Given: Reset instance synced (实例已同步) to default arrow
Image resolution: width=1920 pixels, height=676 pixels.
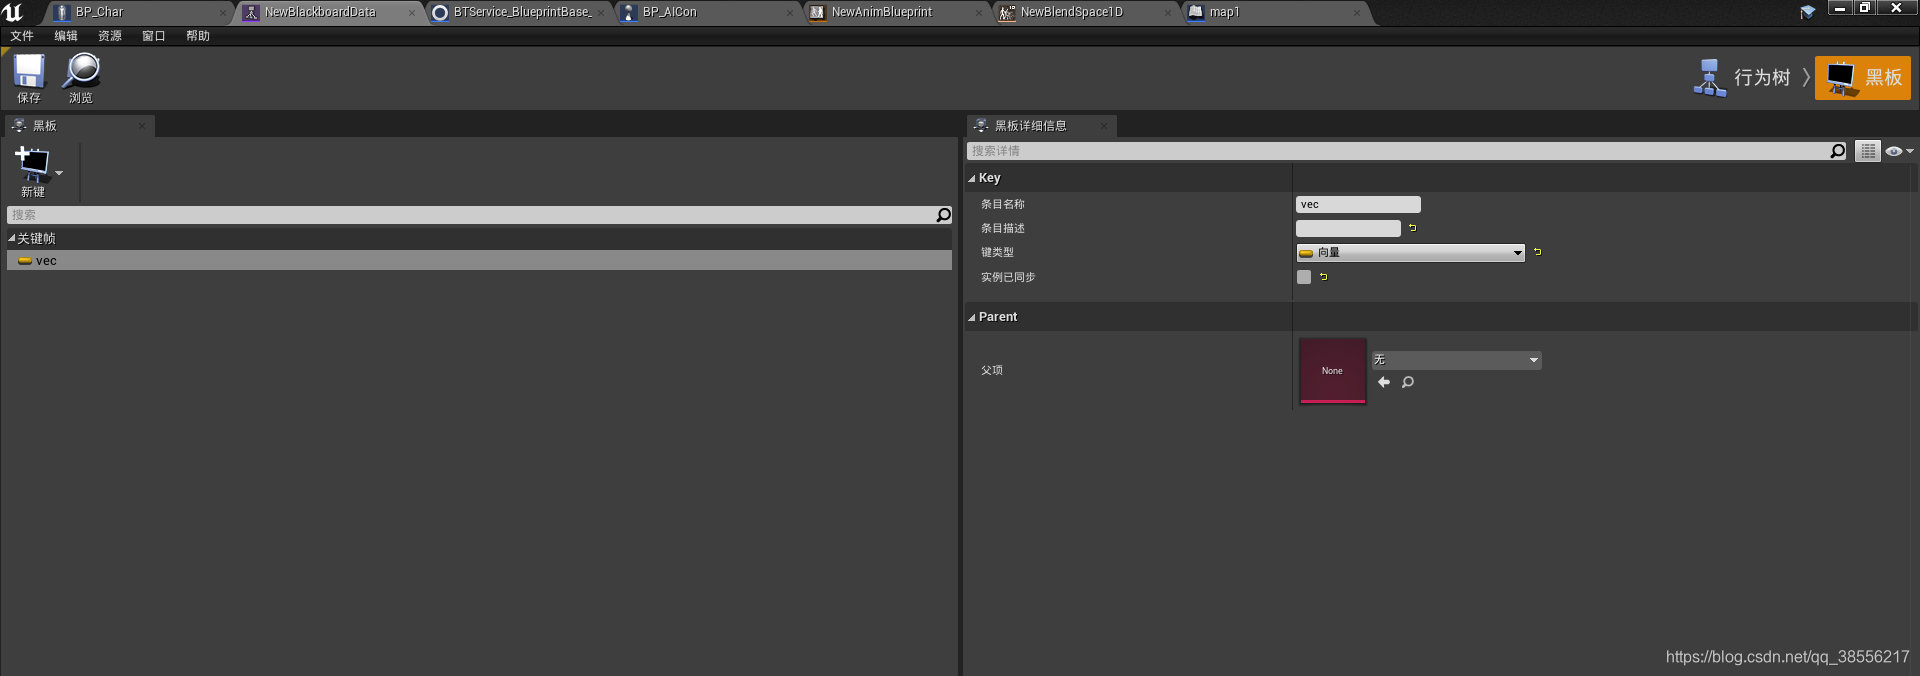Looking at the screenshot, I should pos(1323,277).
